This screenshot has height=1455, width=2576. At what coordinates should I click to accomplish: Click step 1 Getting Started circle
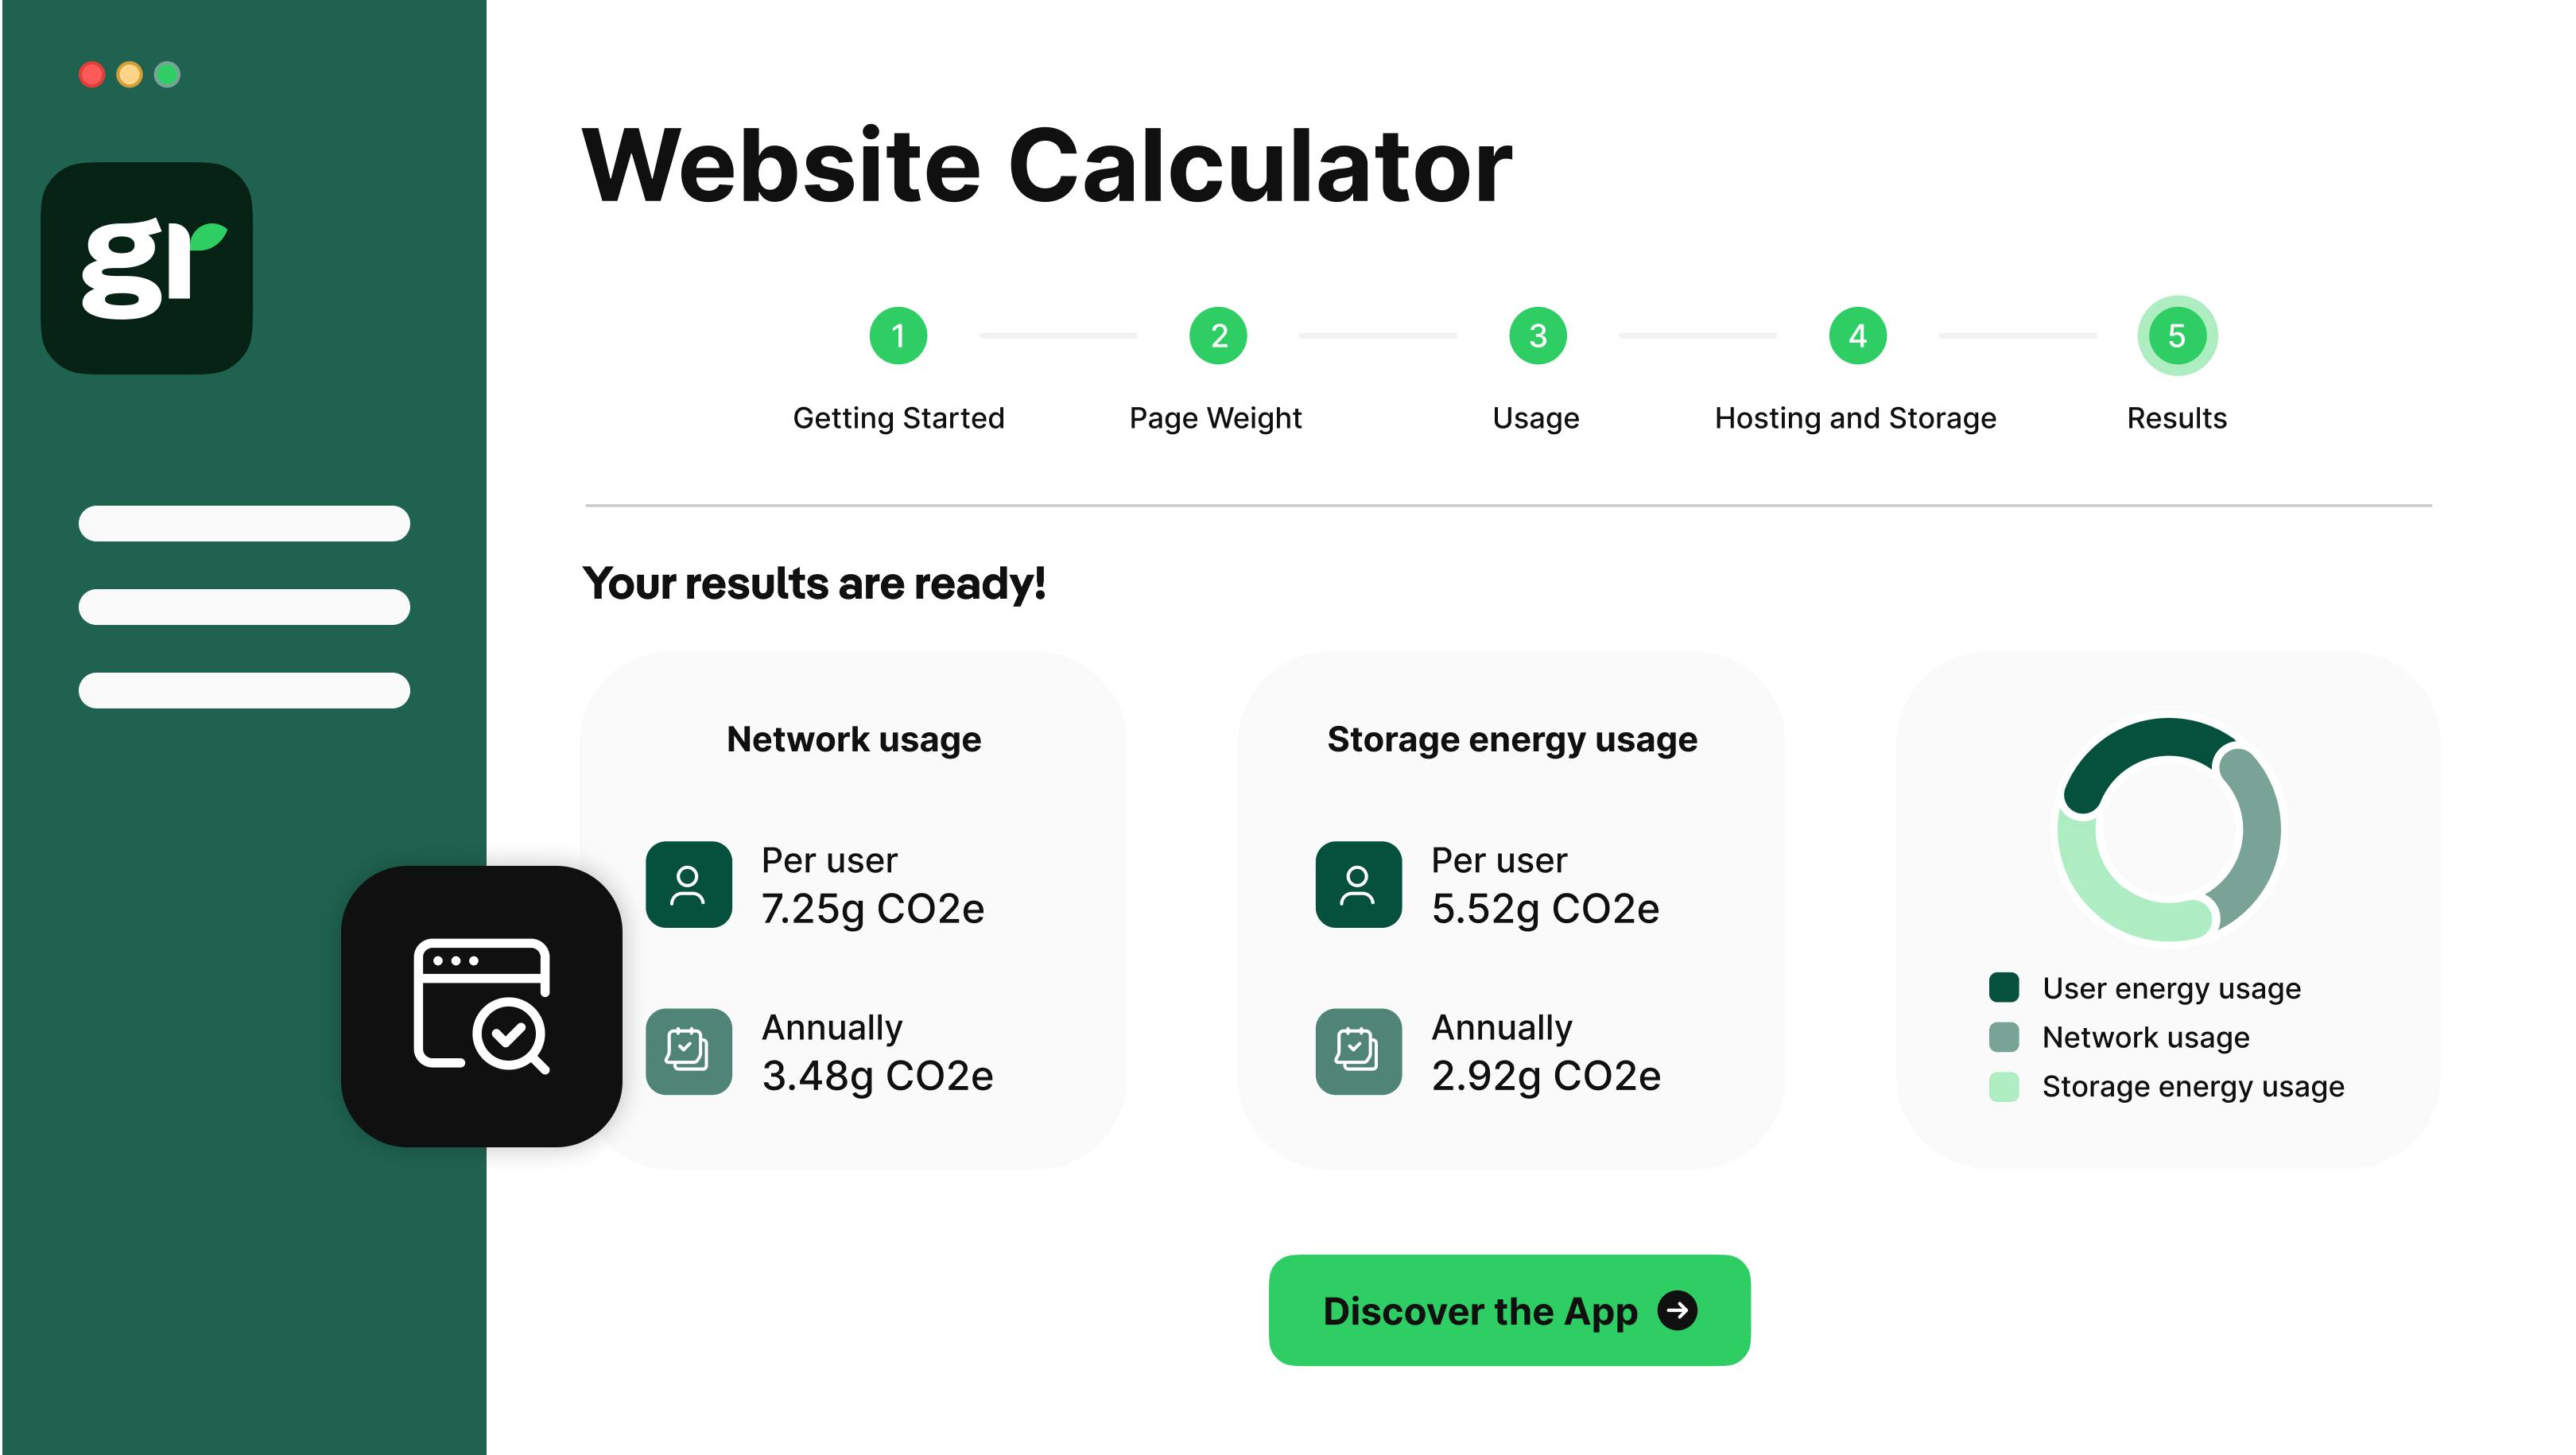click(898, 336)
